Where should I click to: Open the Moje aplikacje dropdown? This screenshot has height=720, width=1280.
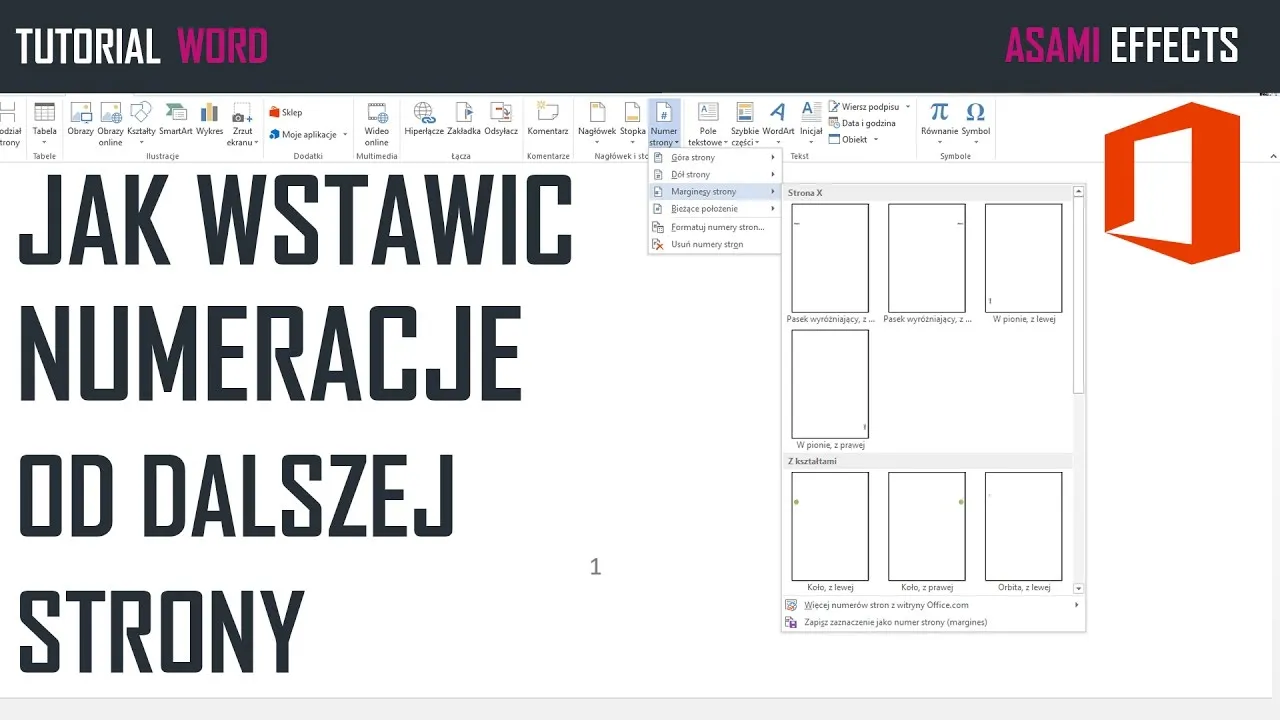coord(308,134)
